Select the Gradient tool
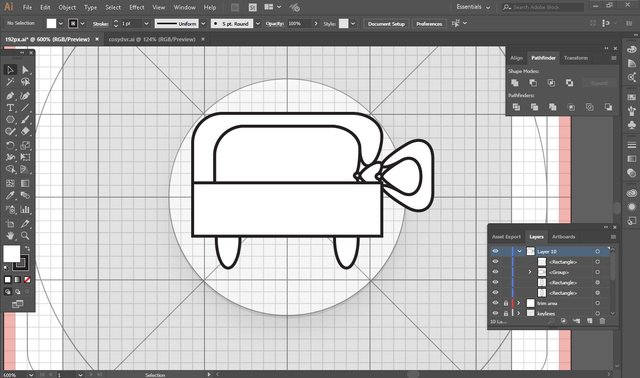640x378 pixels. pos(25,183)
